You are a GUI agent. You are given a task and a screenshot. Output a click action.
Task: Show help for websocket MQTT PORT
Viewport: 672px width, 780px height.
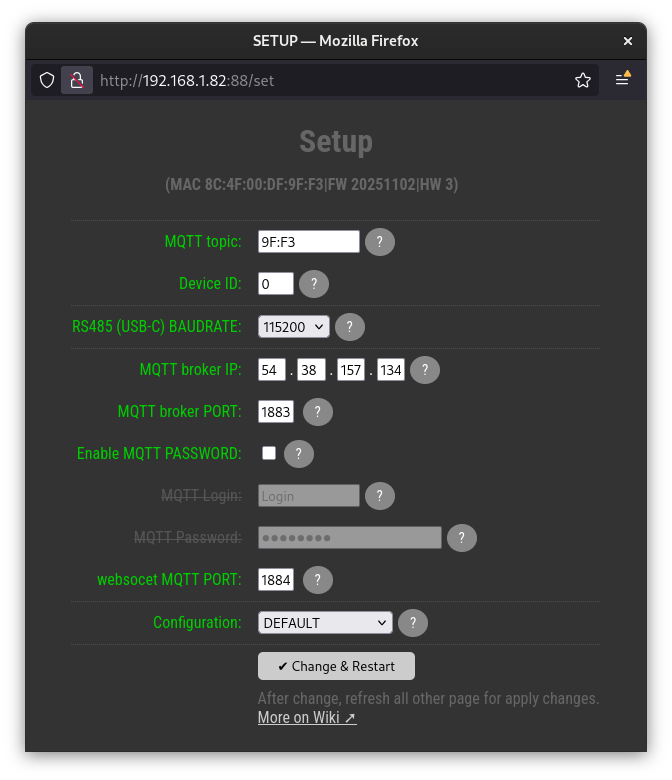(318, 580)
